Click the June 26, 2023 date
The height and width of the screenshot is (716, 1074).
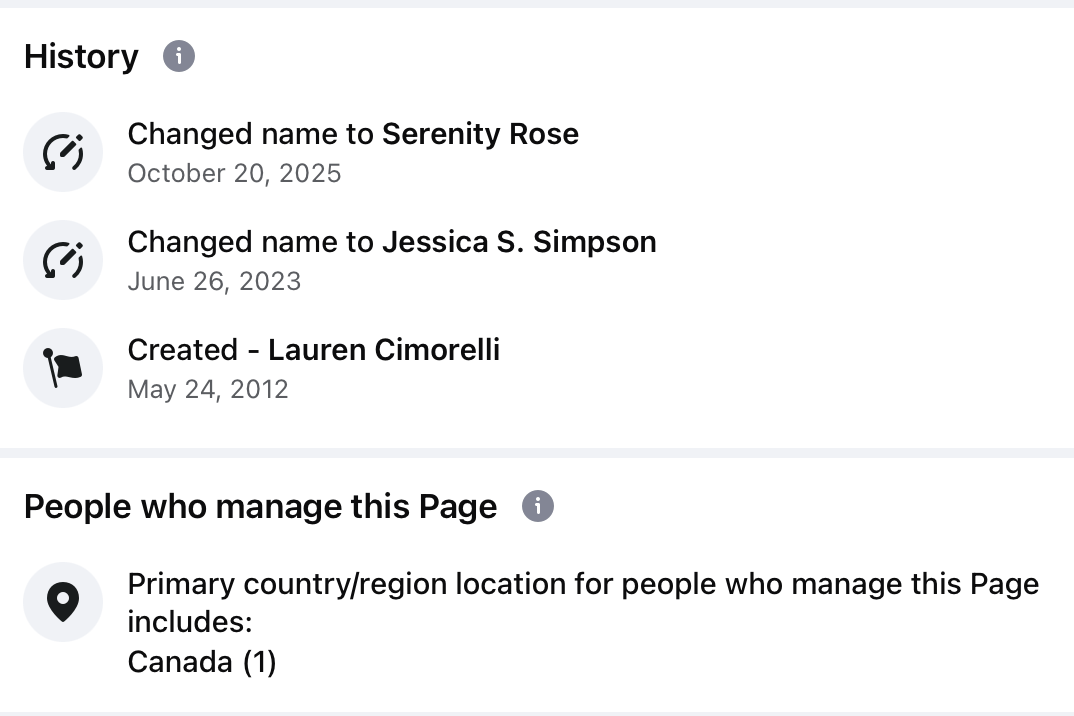214,282
